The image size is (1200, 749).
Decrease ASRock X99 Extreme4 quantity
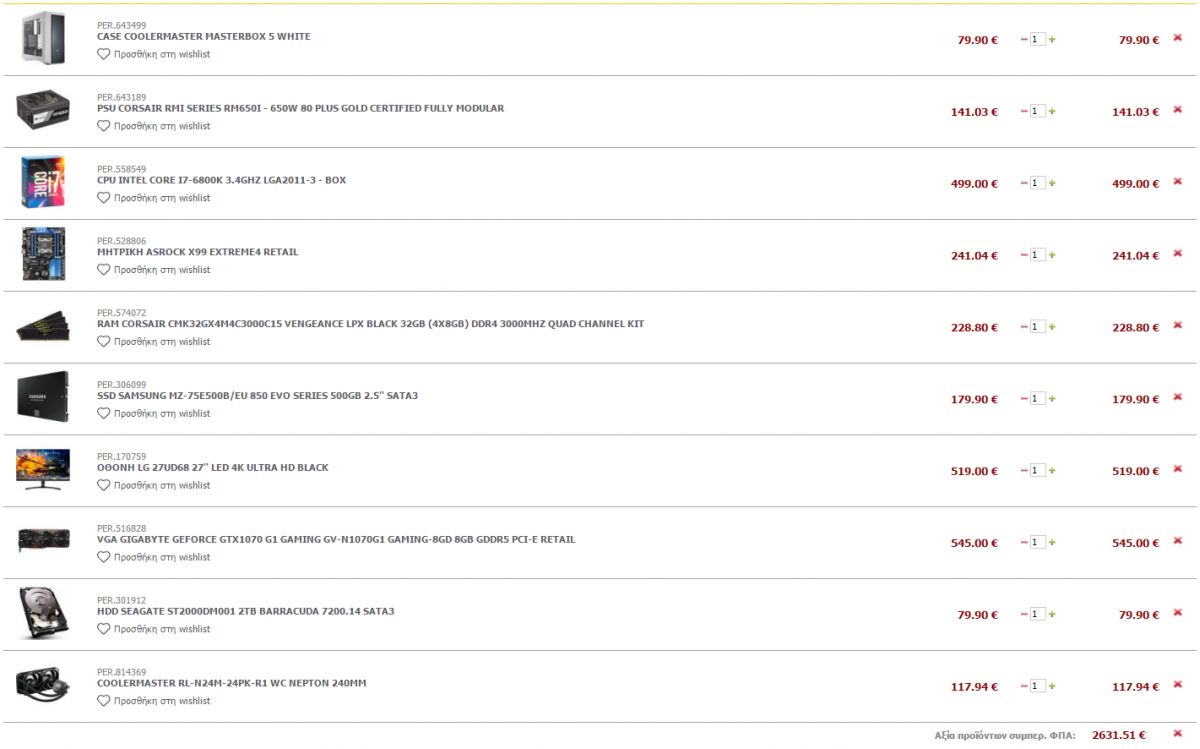tap(1024, 255)
